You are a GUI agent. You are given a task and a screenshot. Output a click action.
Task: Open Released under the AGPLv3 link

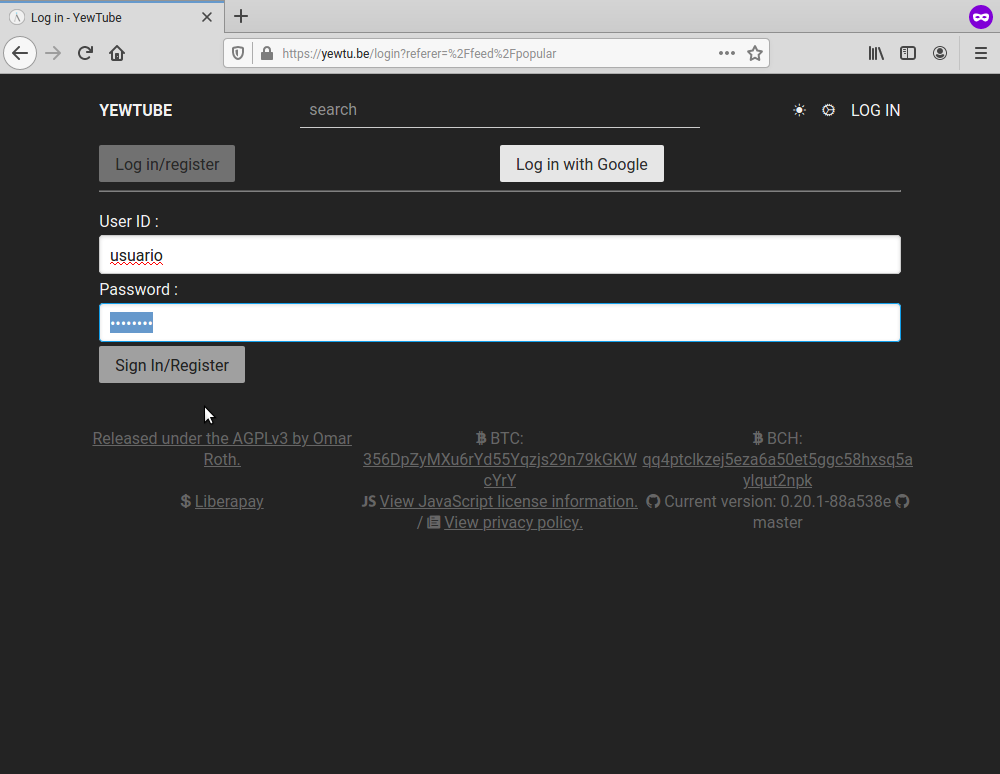point(222,449)
